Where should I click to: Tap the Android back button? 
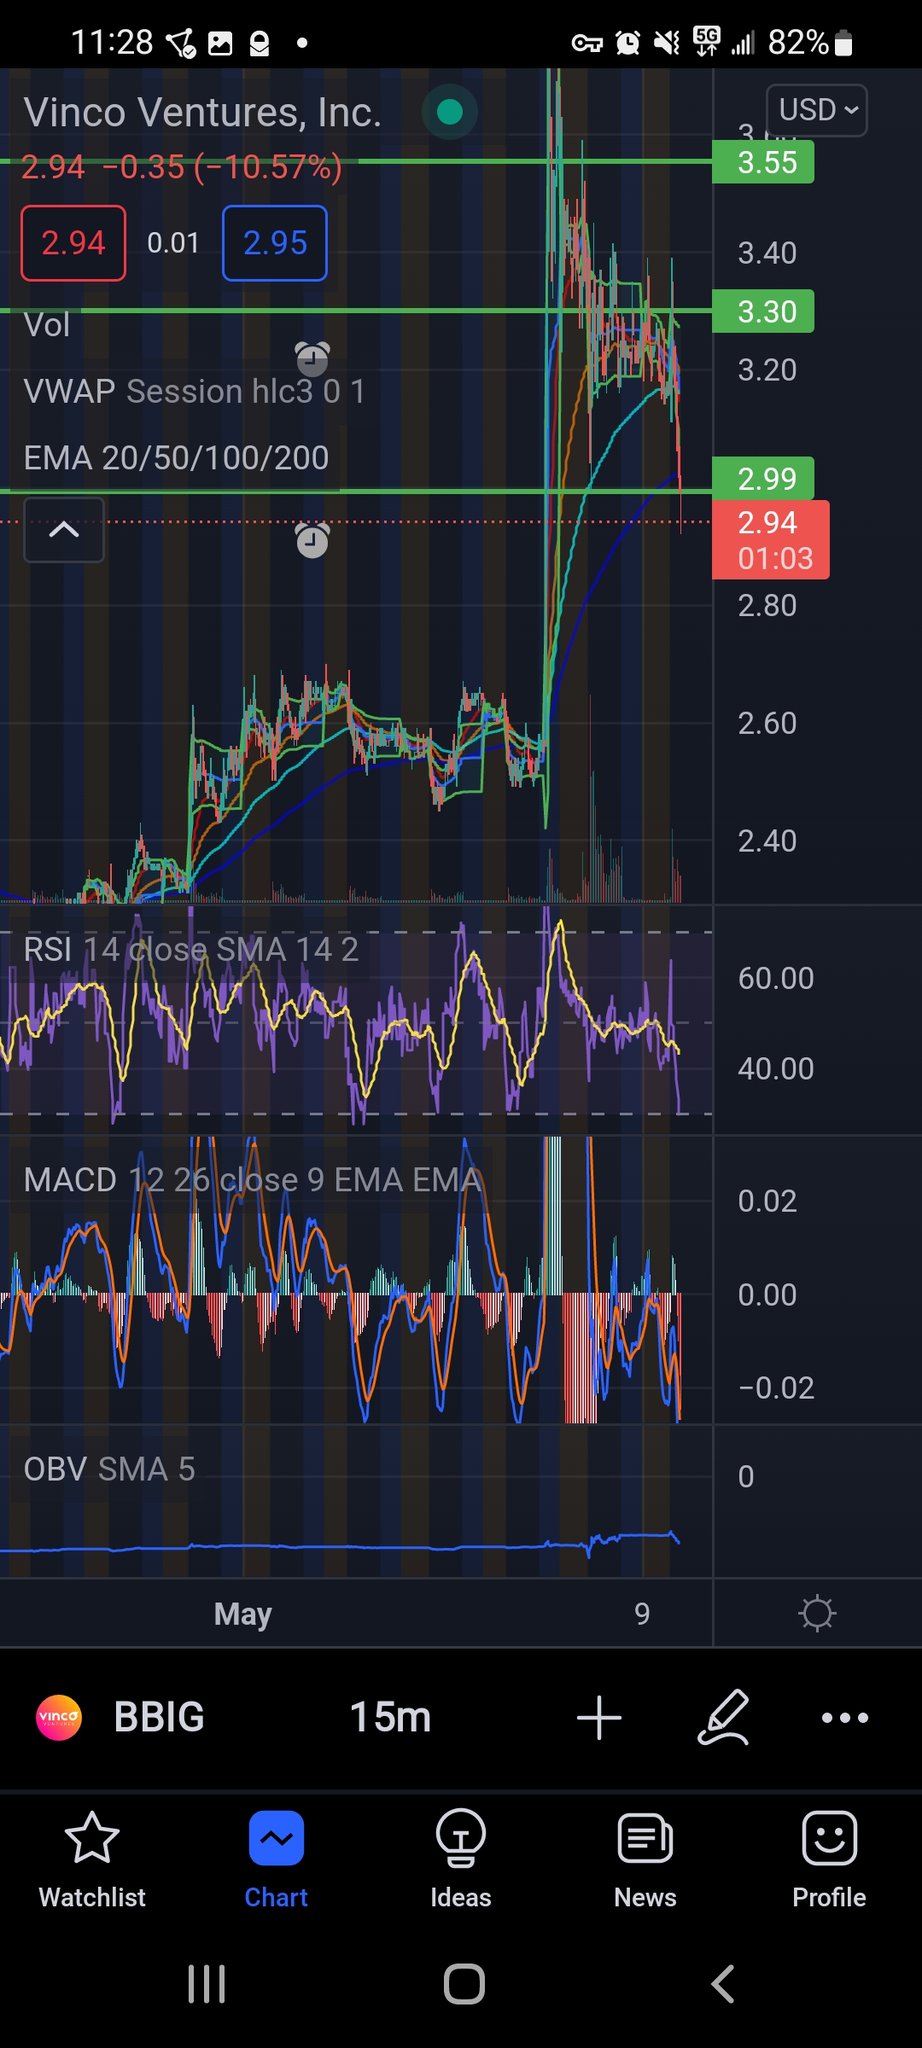pos(722,1984)
